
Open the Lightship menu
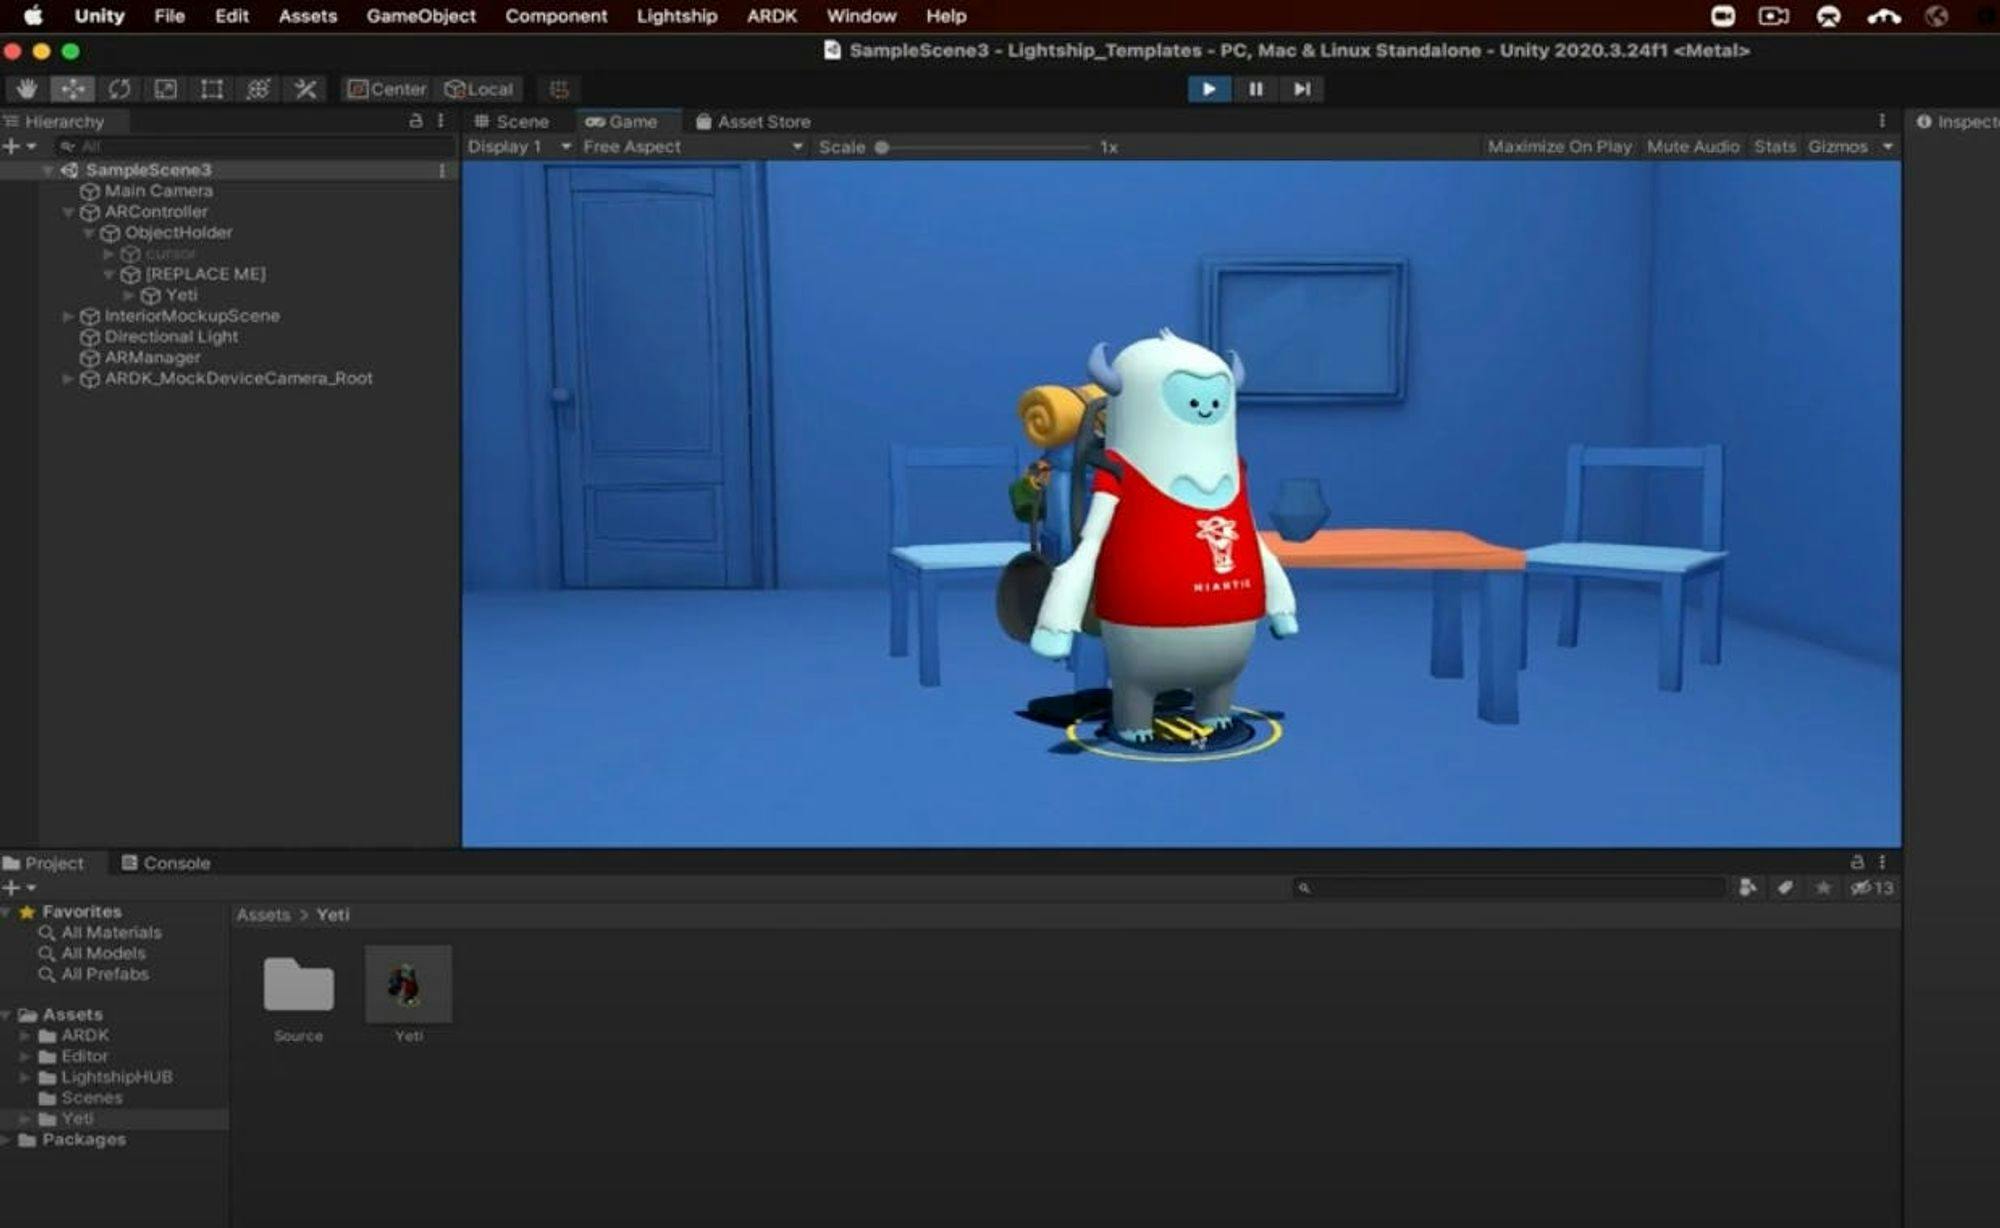(x=676, y=16)
